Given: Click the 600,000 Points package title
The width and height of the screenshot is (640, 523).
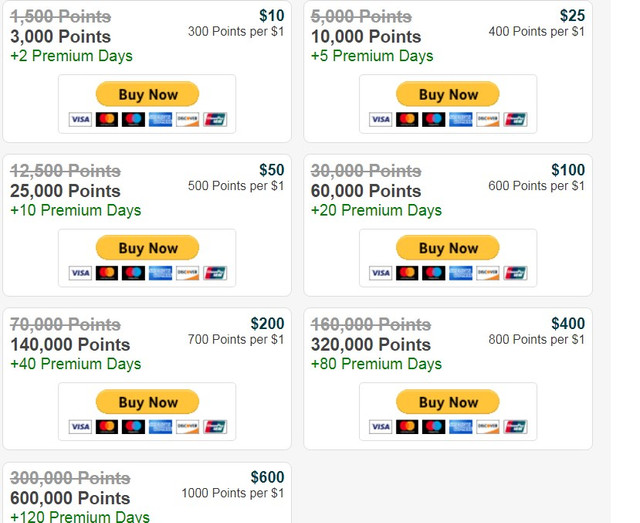Looking at the screenshot, I should (x=70, y=498).
